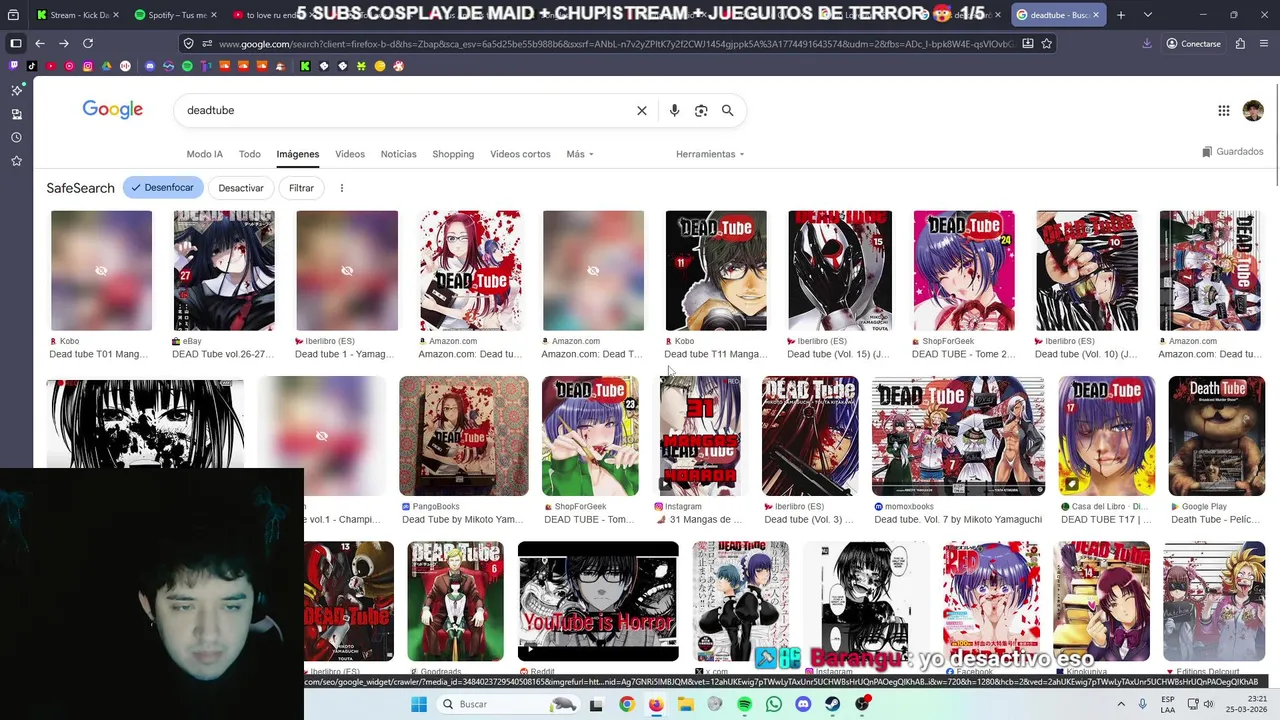The height and width of the screenshot is (720, 1280).
Task: Open Firefox sidebar history clock icon
Action: [16, 137]
